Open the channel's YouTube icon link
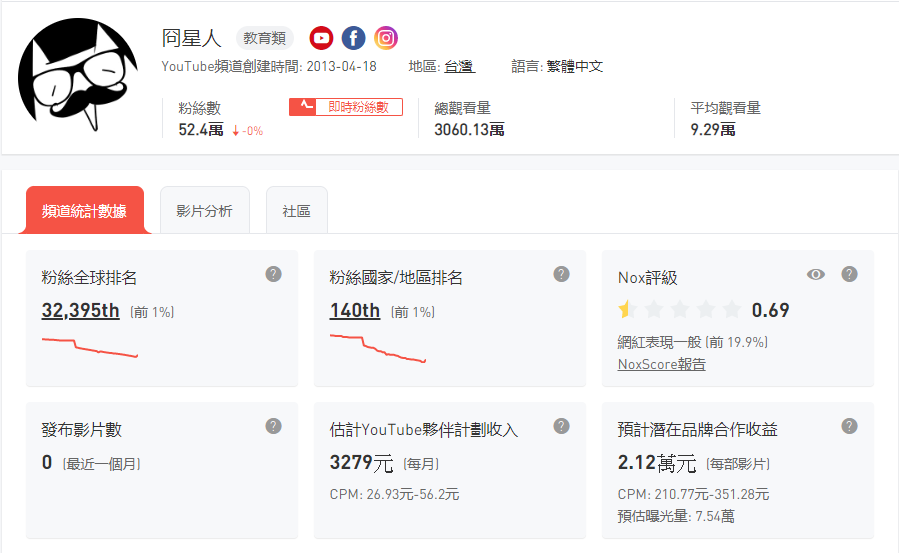The width and height of the screenshot is (899, 553). (321, 38)
